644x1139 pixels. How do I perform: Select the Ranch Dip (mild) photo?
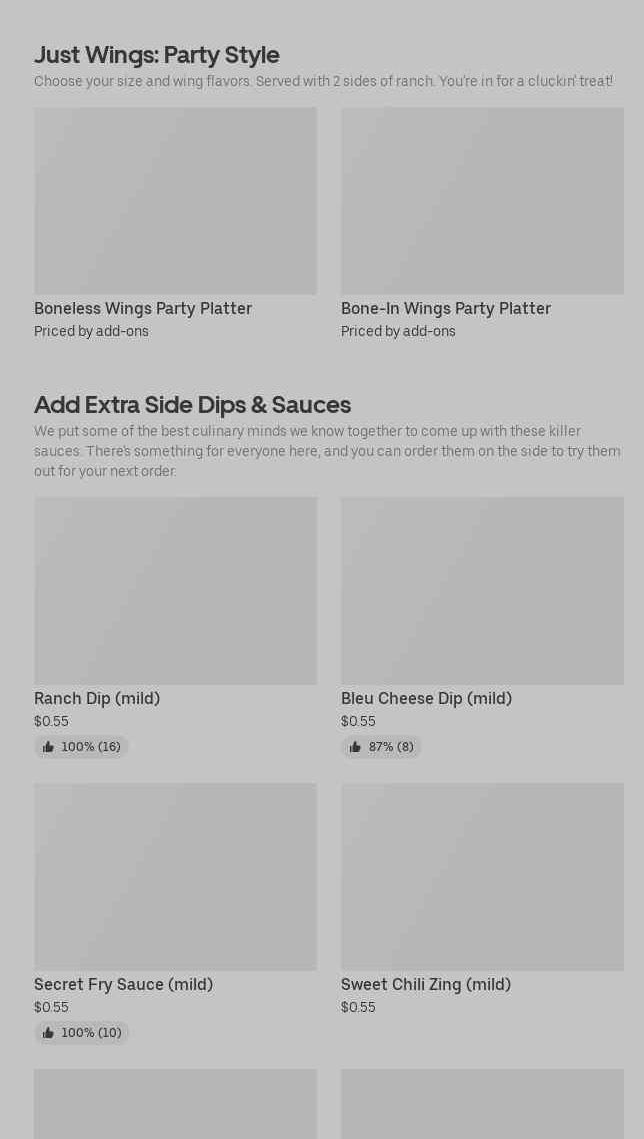point(175,591)
